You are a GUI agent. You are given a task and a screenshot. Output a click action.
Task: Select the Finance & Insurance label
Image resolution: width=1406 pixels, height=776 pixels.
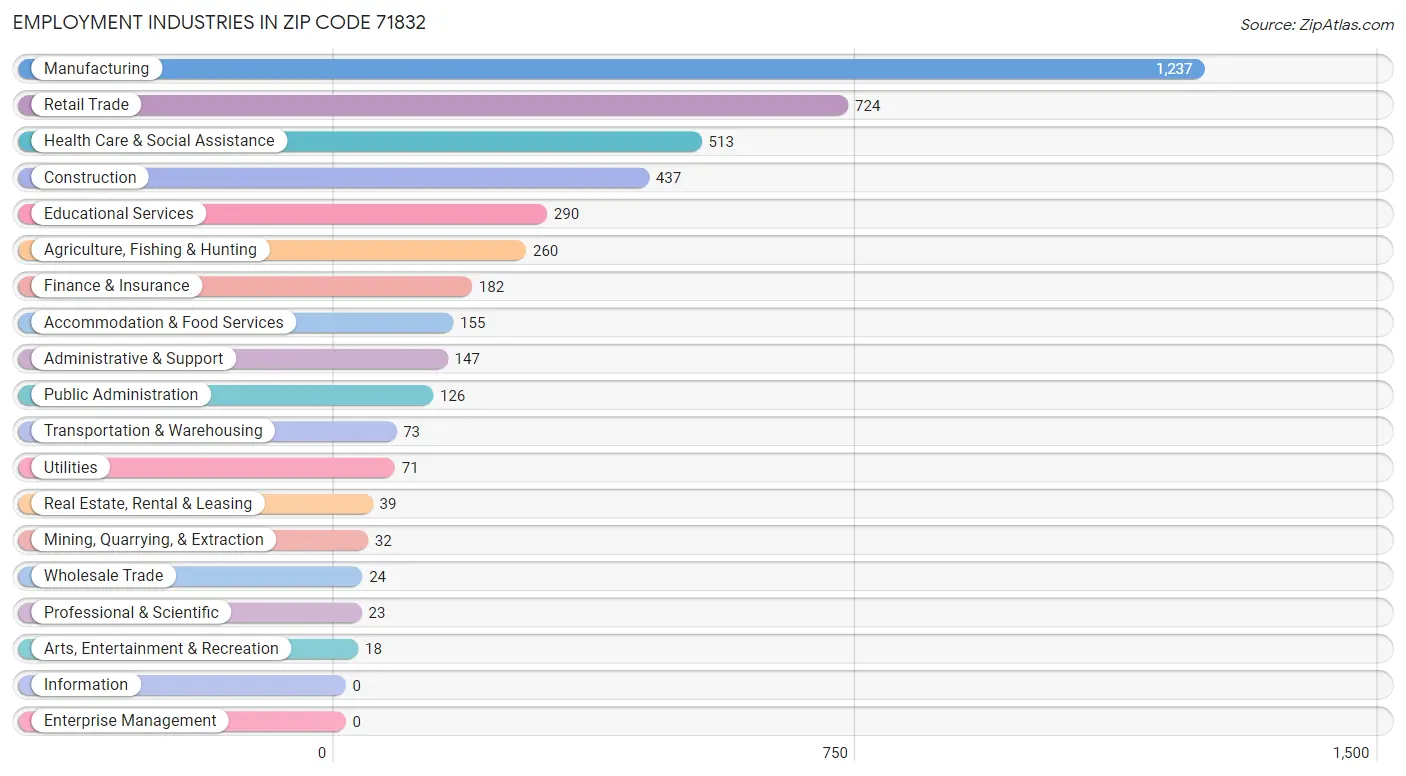(116, 286)
